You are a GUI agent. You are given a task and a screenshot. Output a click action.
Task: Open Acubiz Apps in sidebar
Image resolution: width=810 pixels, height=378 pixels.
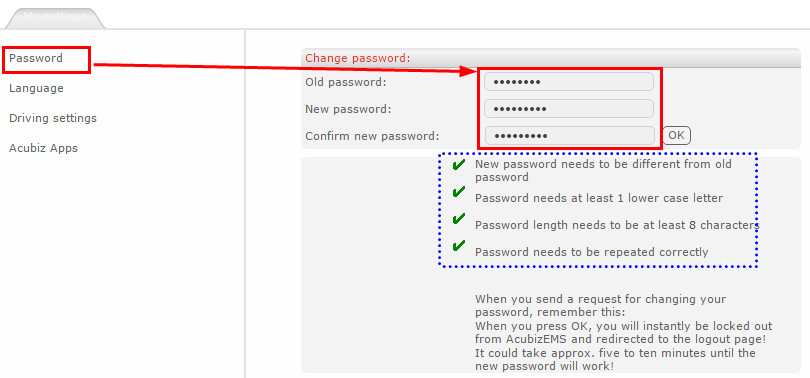pyautogui.click(x=43, y=148)
